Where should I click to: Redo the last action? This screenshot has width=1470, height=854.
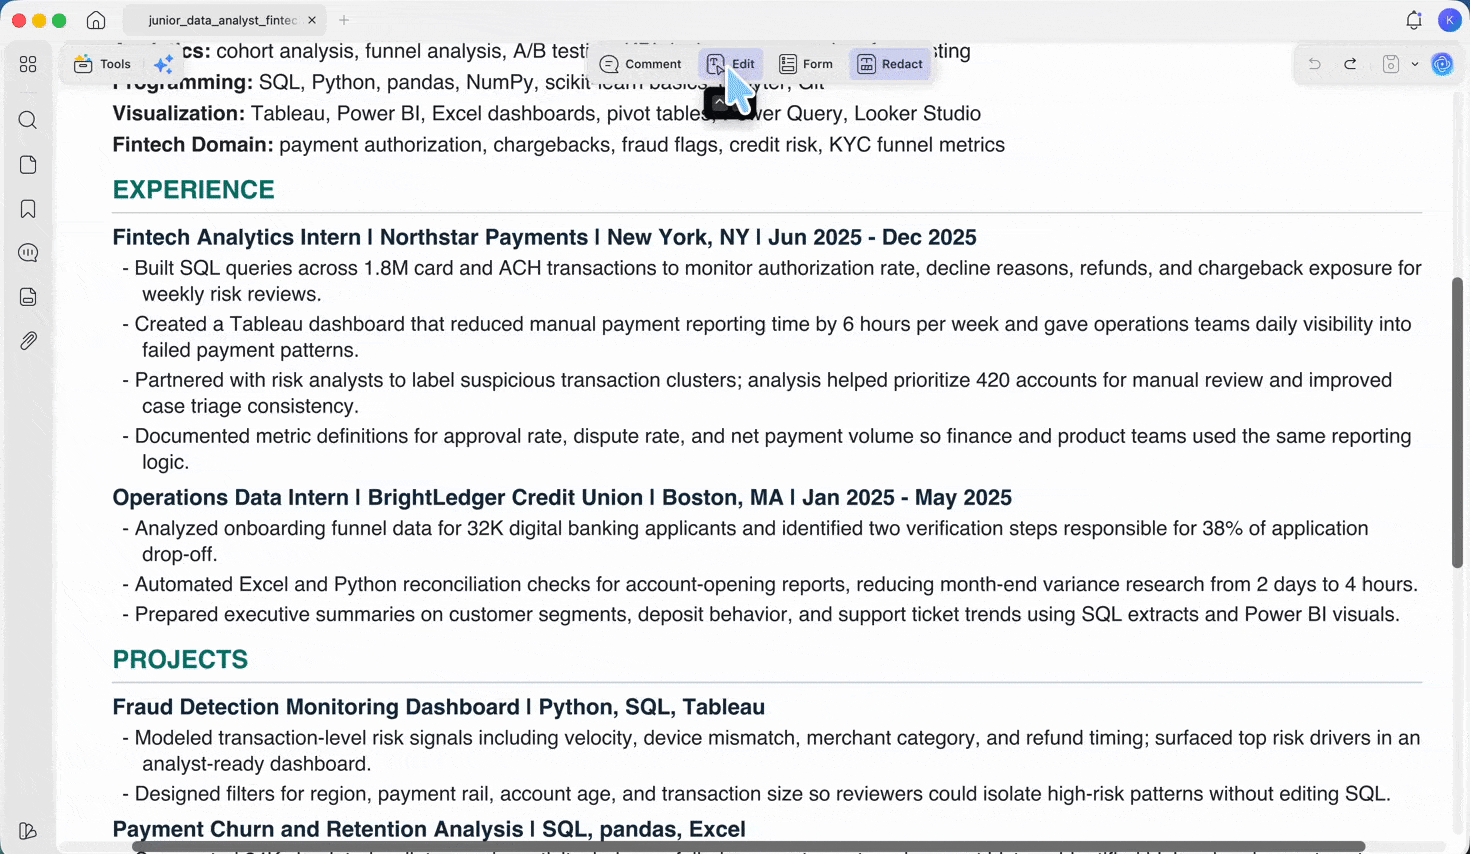coord(1350,64)
